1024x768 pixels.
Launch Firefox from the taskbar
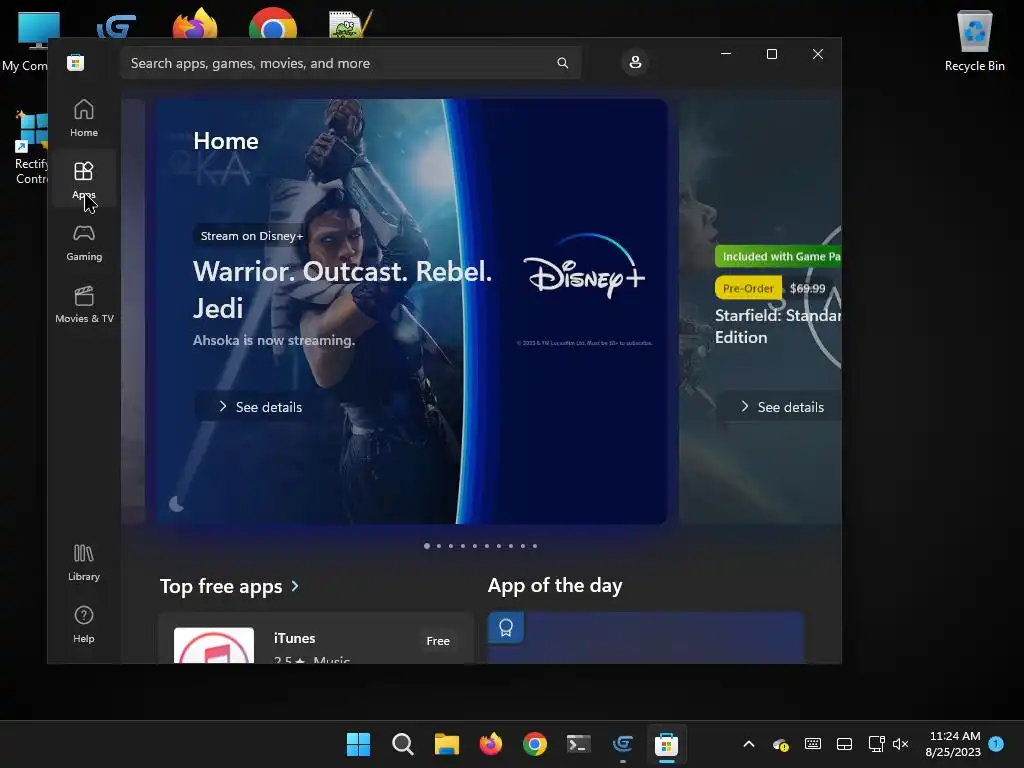[490, 744]
